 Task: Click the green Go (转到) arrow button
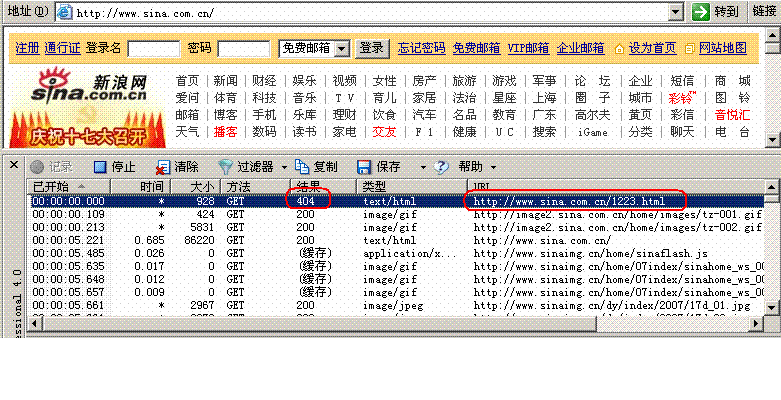coord(701,11)
